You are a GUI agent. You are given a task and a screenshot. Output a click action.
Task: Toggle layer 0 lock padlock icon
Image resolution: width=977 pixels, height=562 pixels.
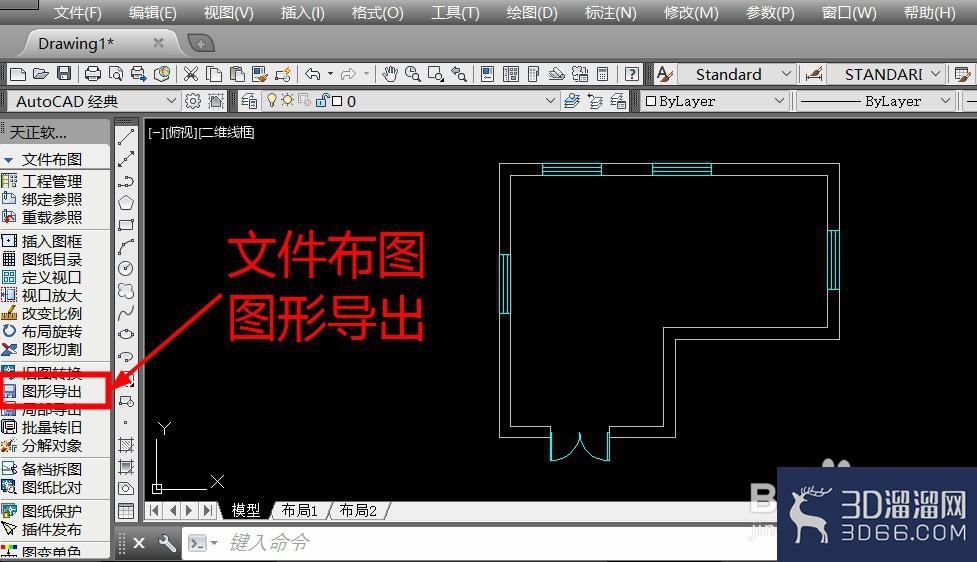click(x=323, y=100)
